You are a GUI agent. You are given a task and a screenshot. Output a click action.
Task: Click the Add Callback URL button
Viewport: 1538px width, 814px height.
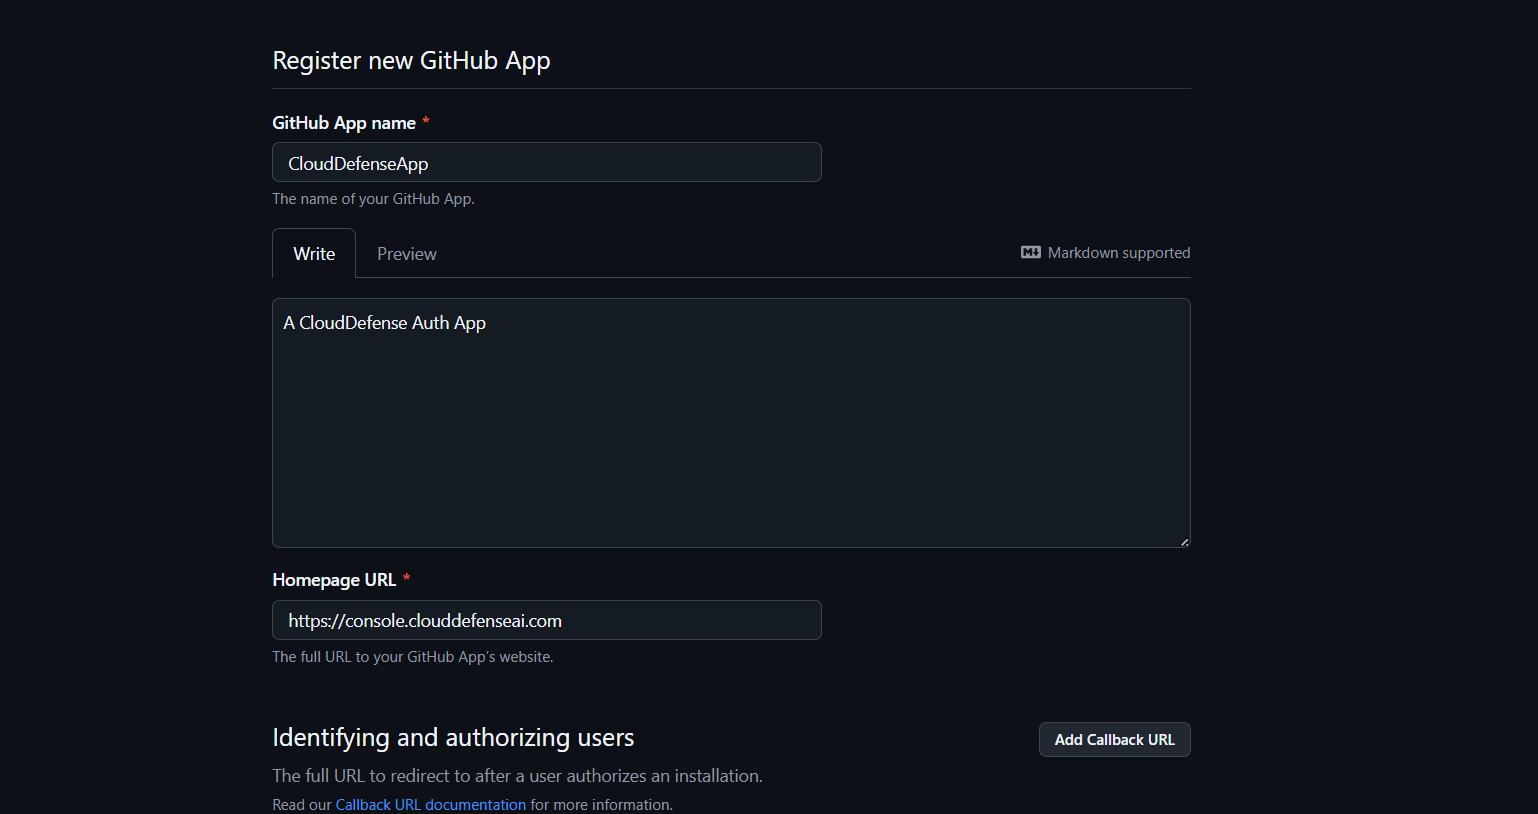(1115, 740)
